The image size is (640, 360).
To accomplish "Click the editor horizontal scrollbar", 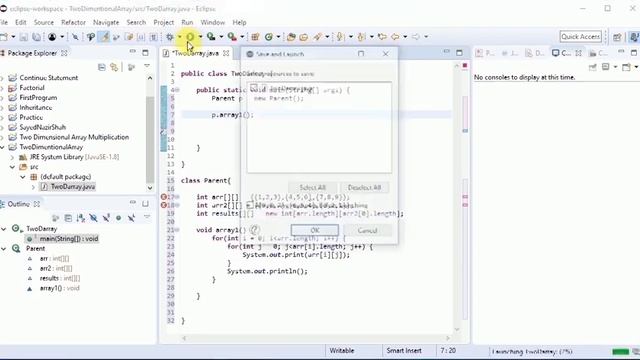I will tap(316, 338).
